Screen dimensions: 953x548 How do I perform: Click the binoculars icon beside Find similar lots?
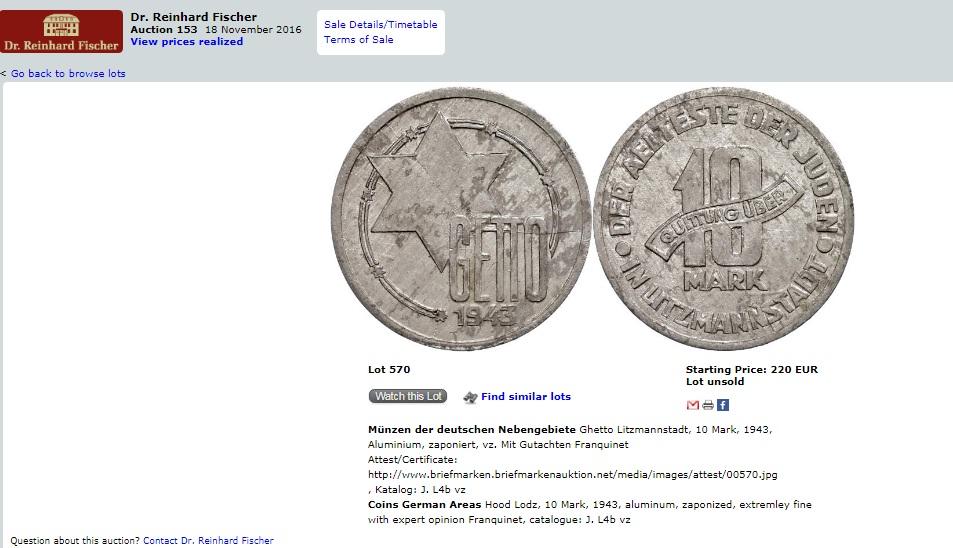[470, 397]
